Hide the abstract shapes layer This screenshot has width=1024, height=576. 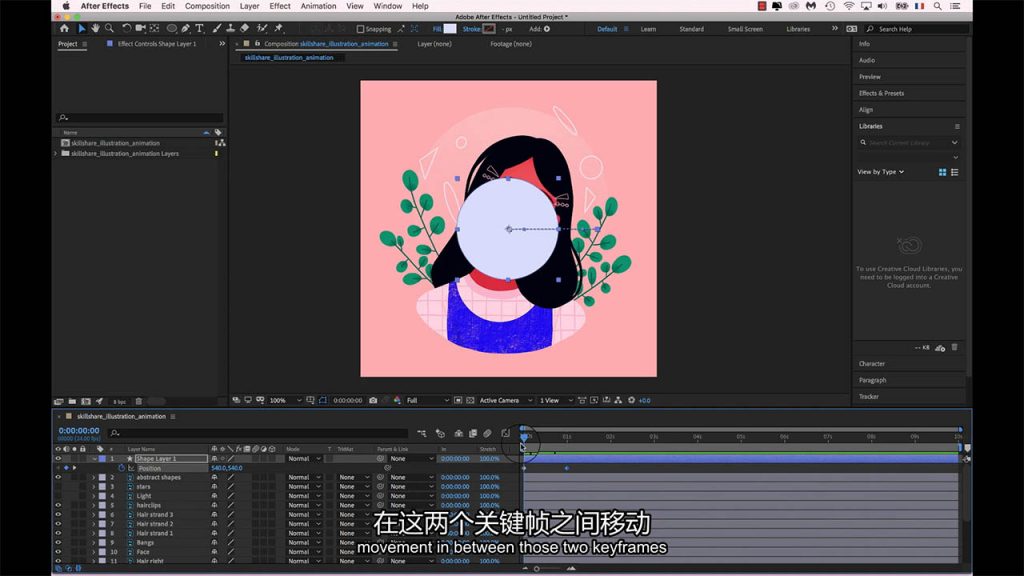pyautogui.click(x=58, y=477)
